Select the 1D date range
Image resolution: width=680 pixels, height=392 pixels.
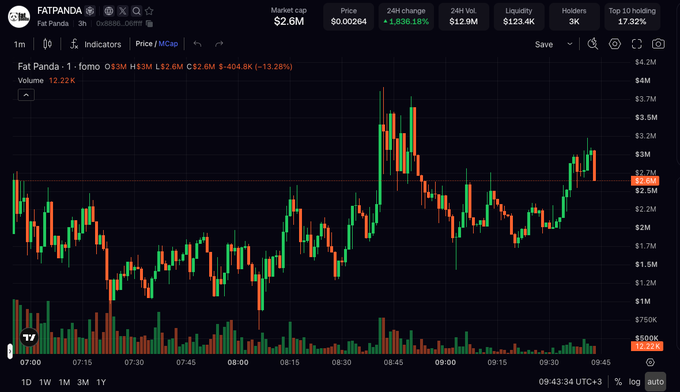click(26, 382)
